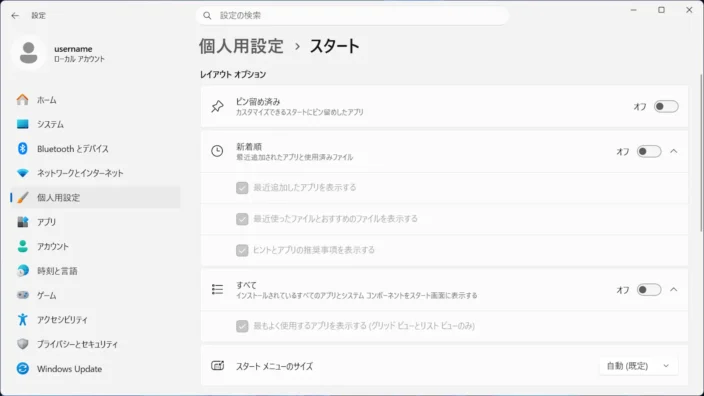Open 時刻と言語 settings page

[95, 271]
